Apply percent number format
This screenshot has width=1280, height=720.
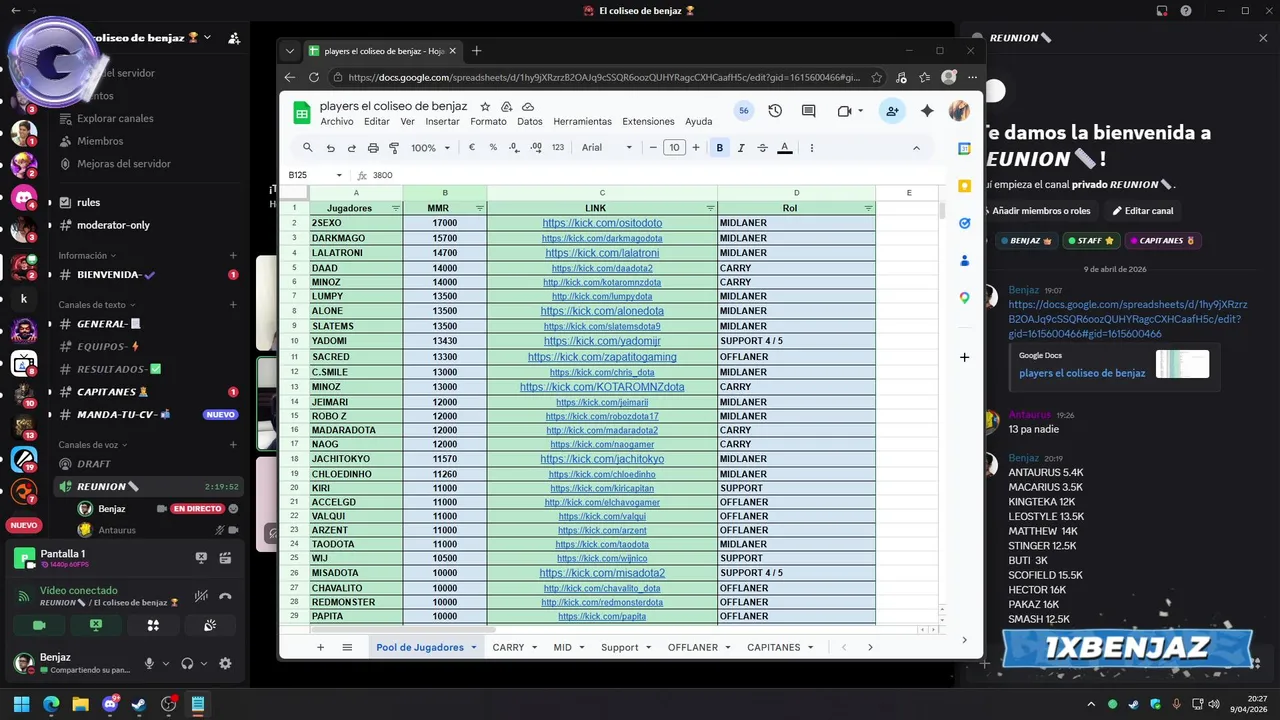pos(493,148)
